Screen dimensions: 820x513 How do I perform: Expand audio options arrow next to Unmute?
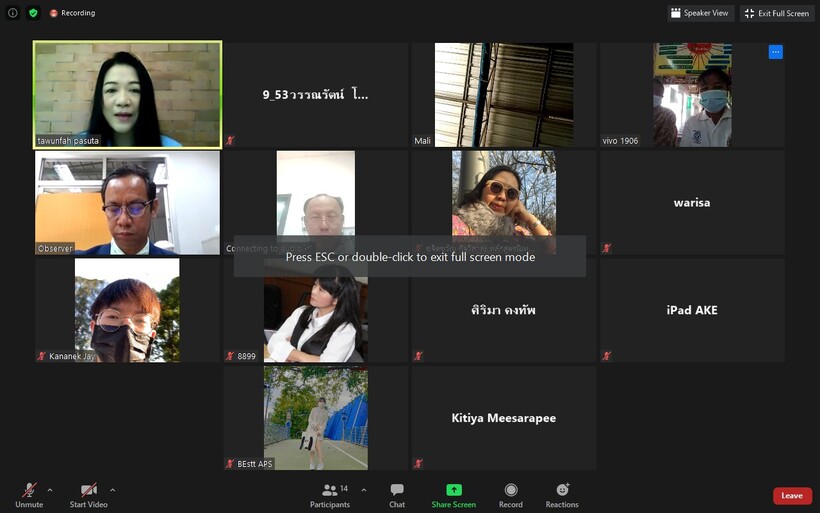50,490
